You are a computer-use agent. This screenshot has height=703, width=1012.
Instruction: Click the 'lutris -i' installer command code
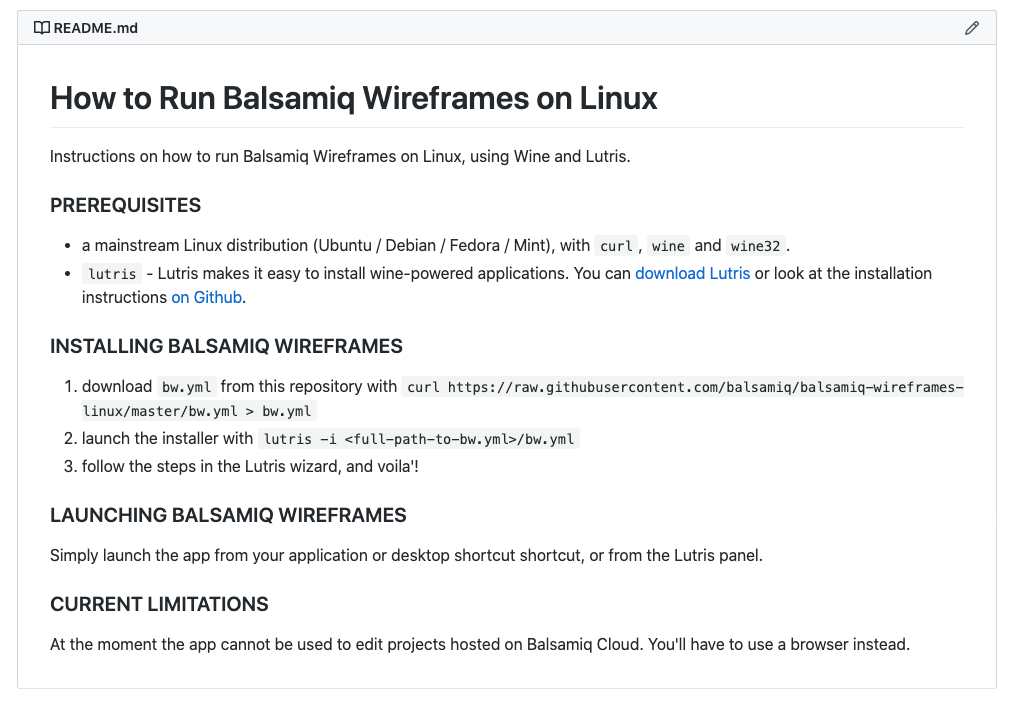tap(419, 439)
